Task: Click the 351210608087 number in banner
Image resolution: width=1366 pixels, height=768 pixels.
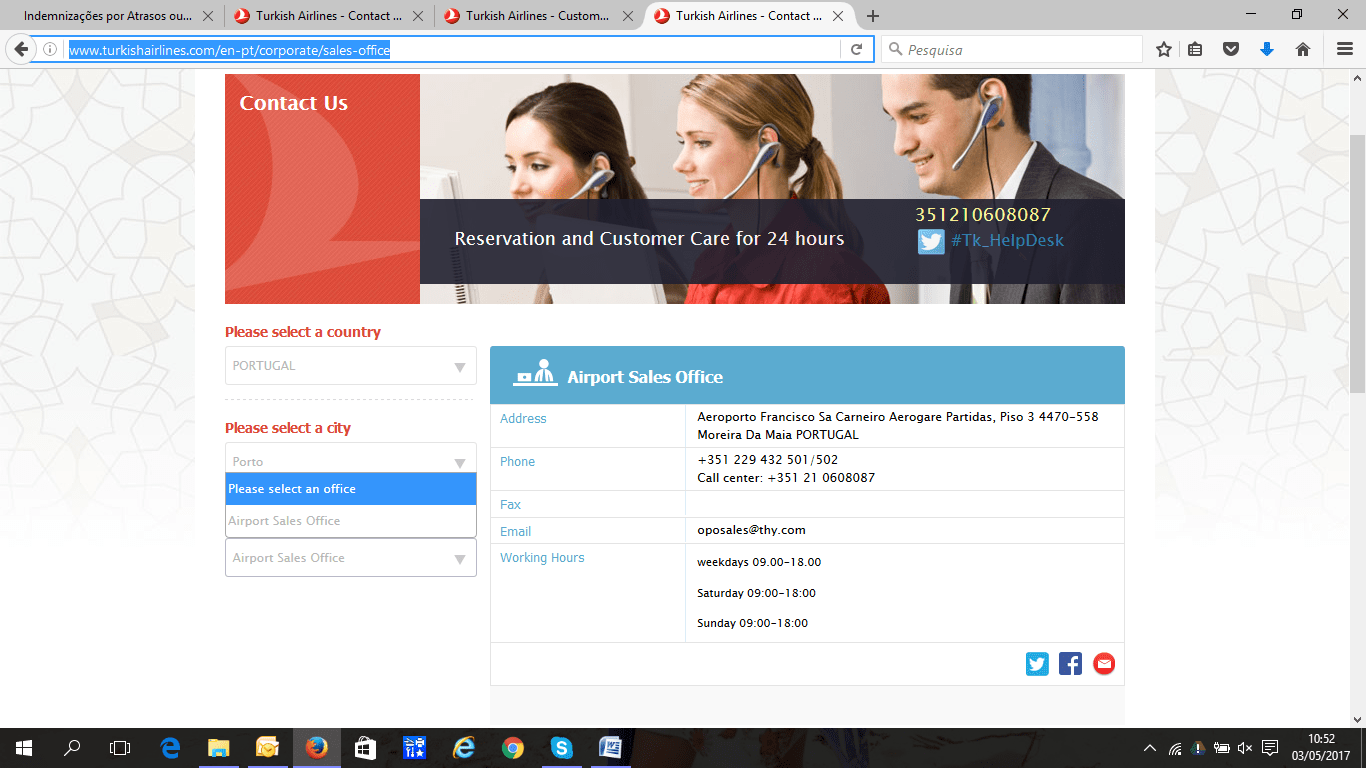Action: click(983, 215)
